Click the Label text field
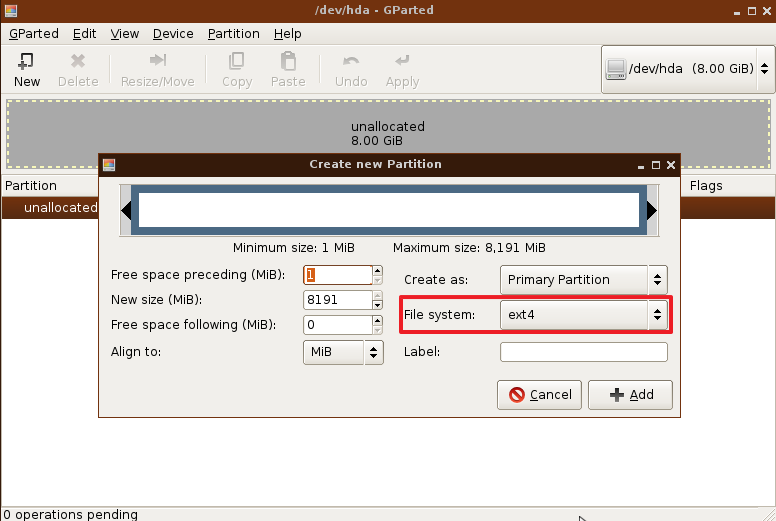Image resolution: width=776 pixels, height=521 pixels. [583, 352]
